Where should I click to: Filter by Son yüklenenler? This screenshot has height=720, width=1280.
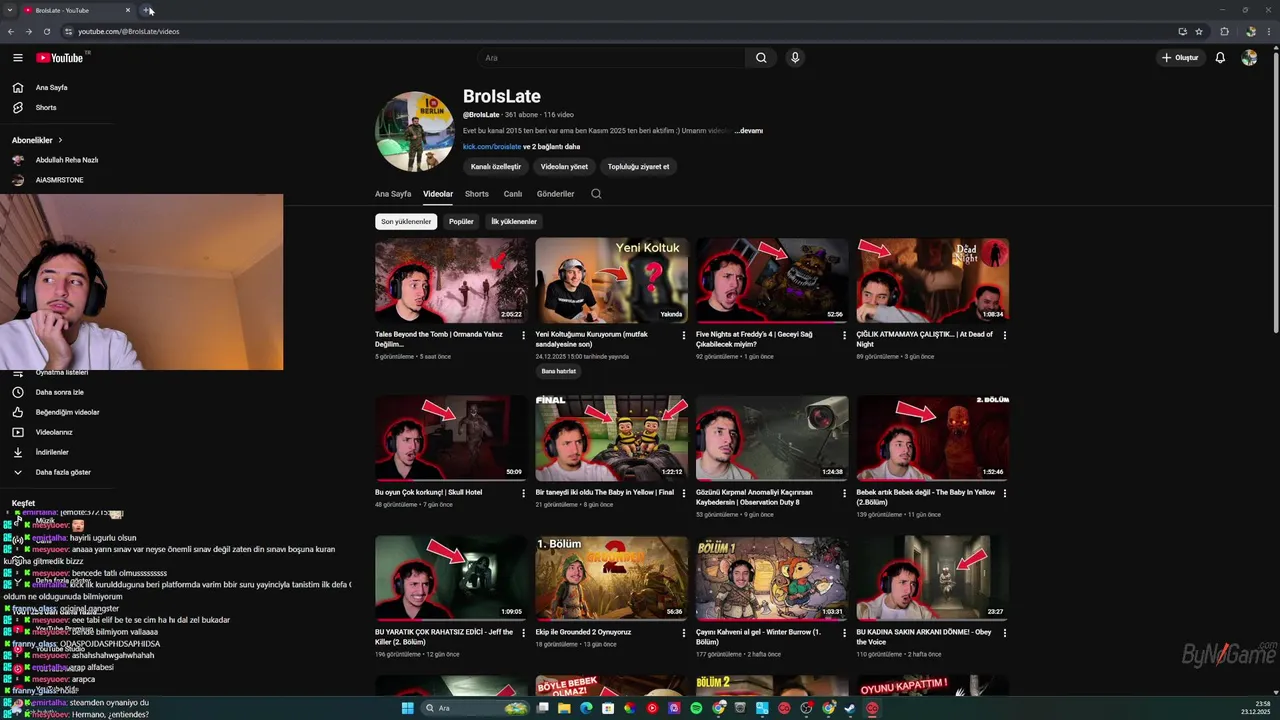tap(406, 221)
